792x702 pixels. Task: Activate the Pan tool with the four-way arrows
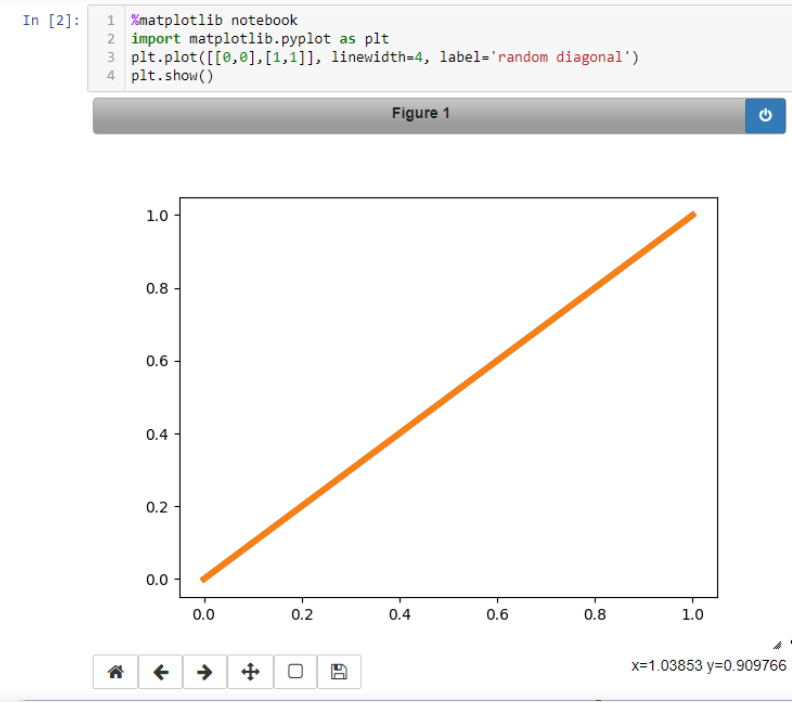(251, 672)
